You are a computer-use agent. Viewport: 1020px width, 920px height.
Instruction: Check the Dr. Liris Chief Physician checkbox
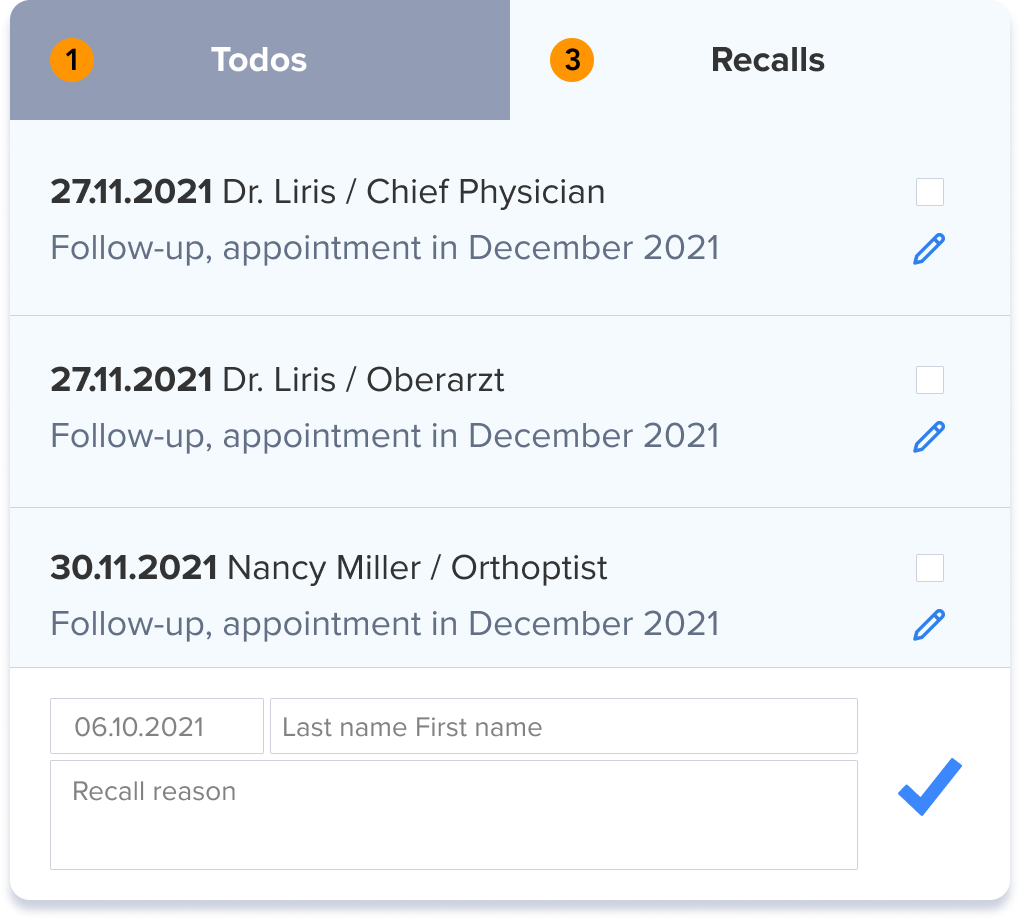click(x=930, y=192)
